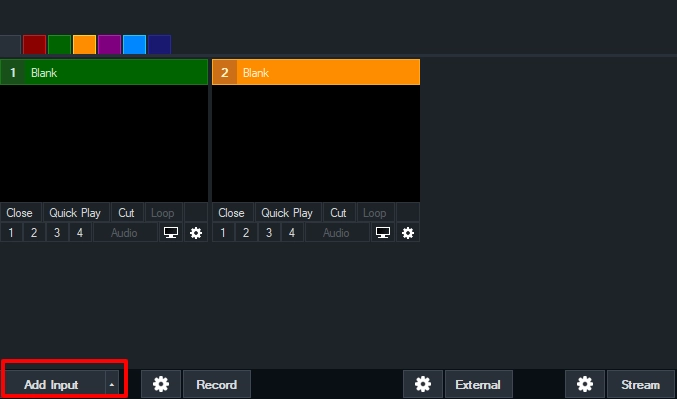The image size is (677, 399).
Task: Quick Play input 1
Action: [x=76, y=213]
